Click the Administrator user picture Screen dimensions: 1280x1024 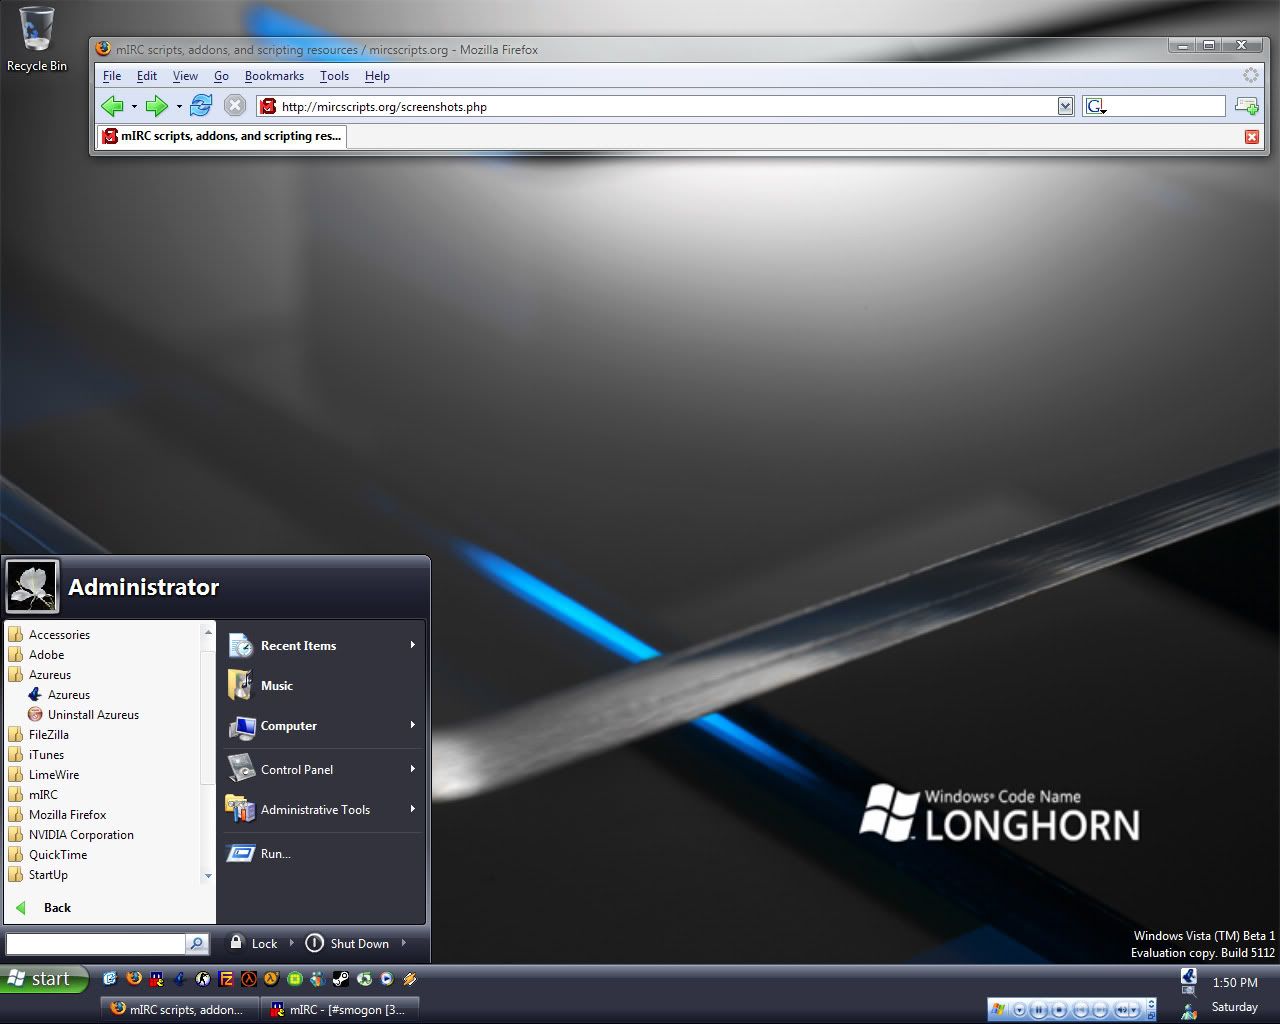33,586
